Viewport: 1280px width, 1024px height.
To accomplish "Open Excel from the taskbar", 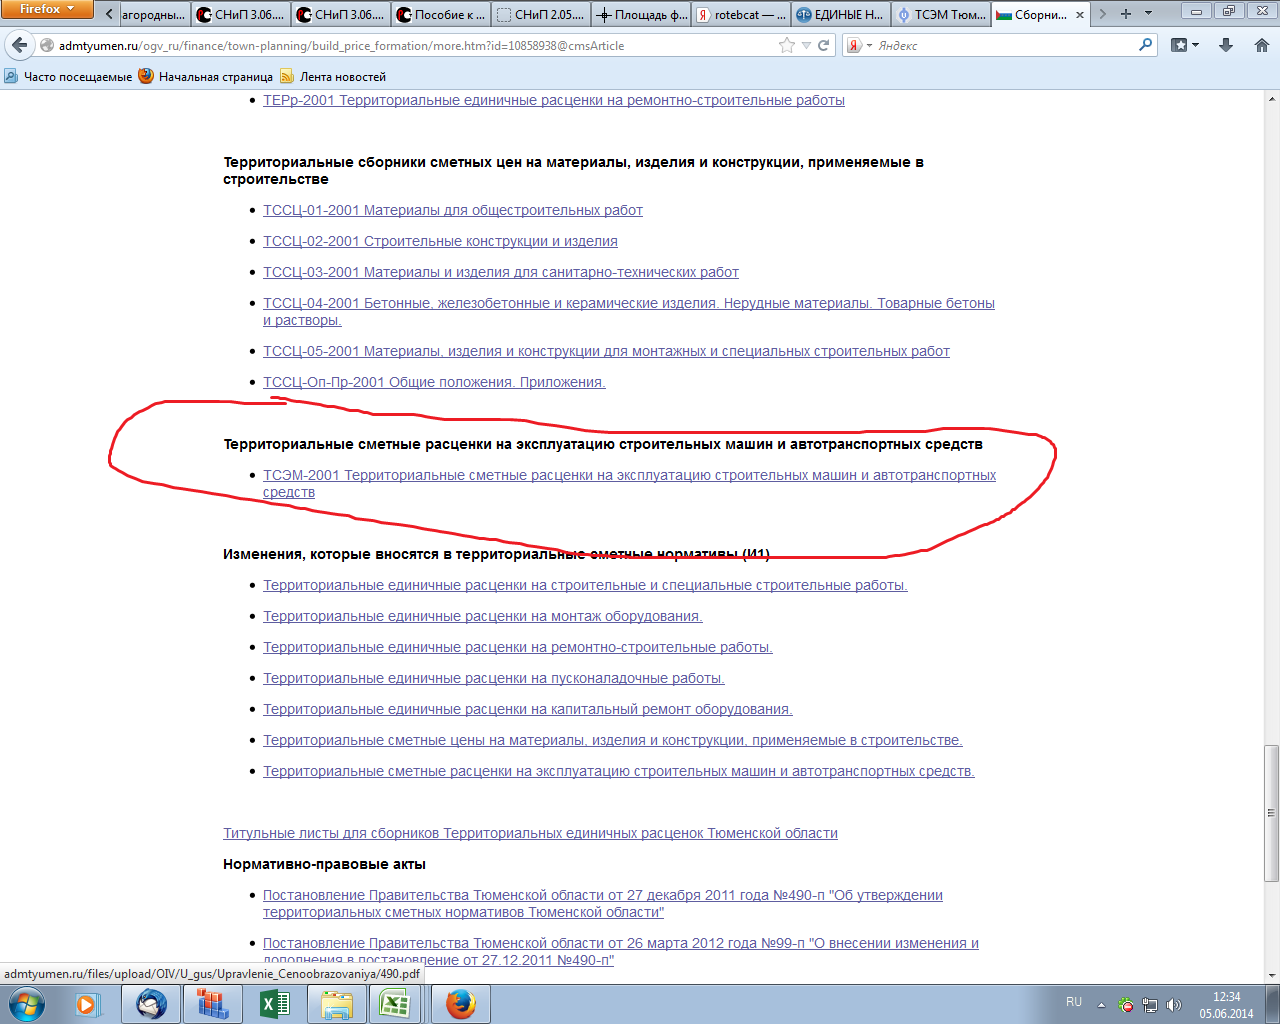I will click(274, 1003).
